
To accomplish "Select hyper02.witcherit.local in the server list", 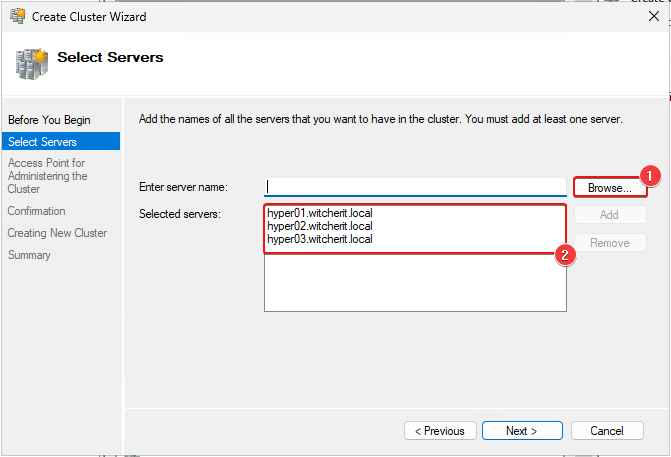I will [x=320, y=226].
